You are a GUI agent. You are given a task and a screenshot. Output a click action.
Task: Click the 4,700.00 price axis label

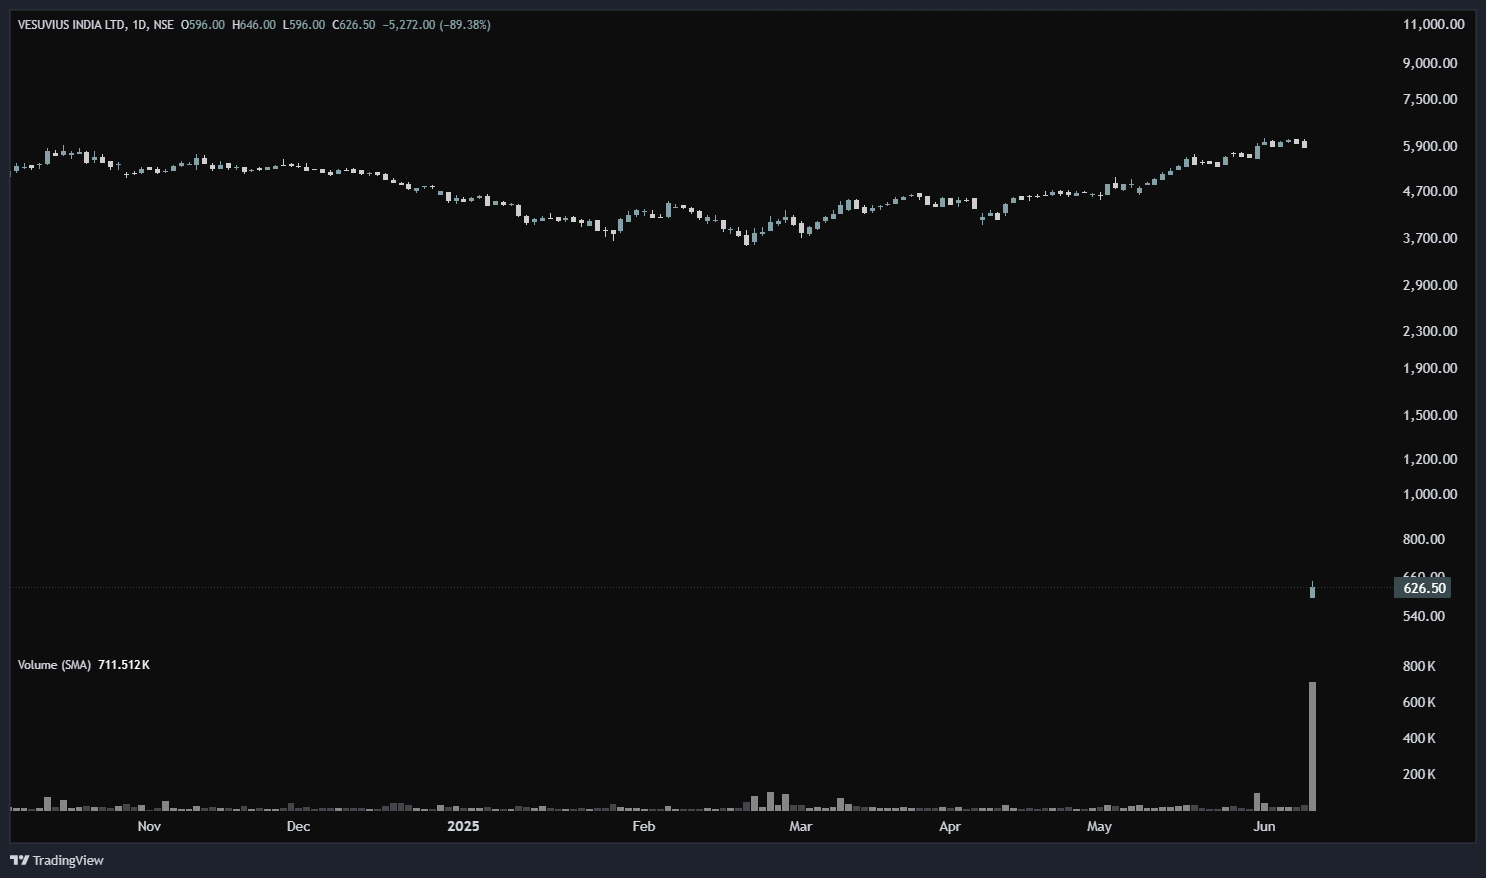[x=1430, y=191]
